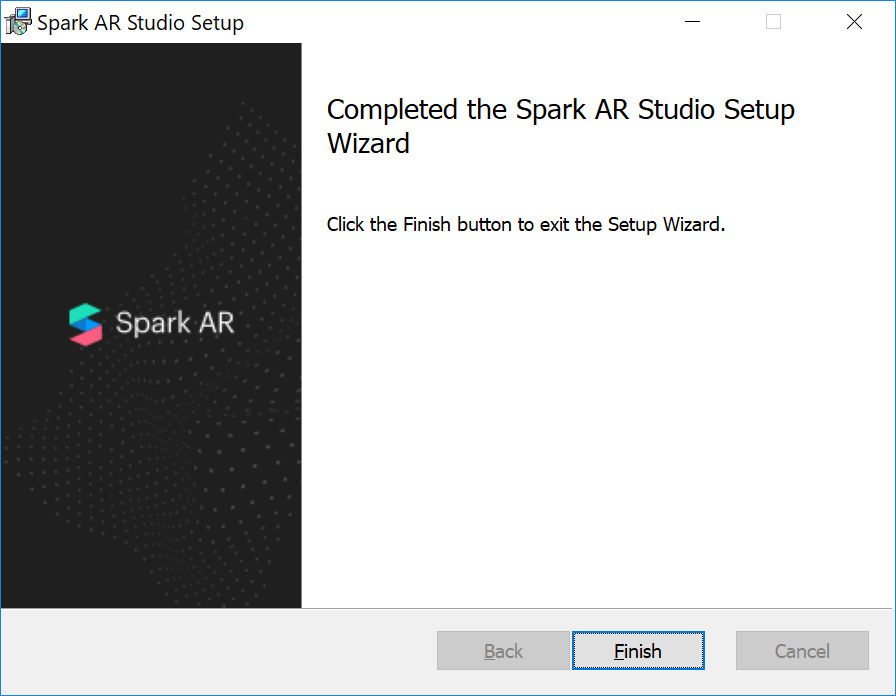Click the Spark AR logo icon in banner
Screen dimensions: 896x696
tap(86, 323)
